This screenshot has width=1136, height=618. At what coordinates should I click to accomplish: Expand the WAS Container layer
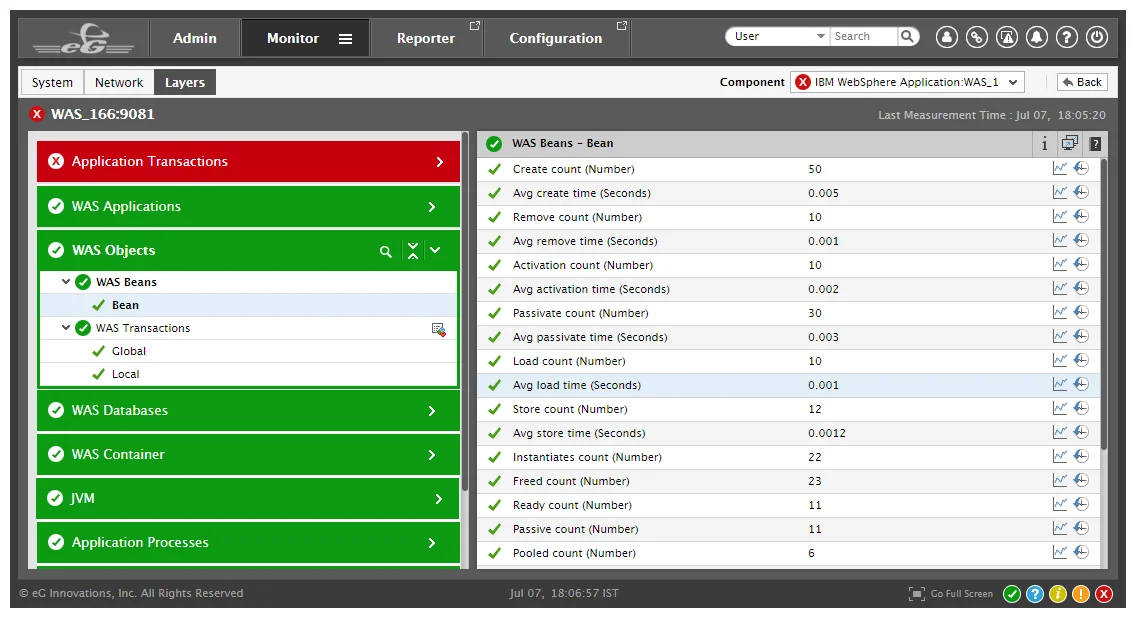(432, 455)
